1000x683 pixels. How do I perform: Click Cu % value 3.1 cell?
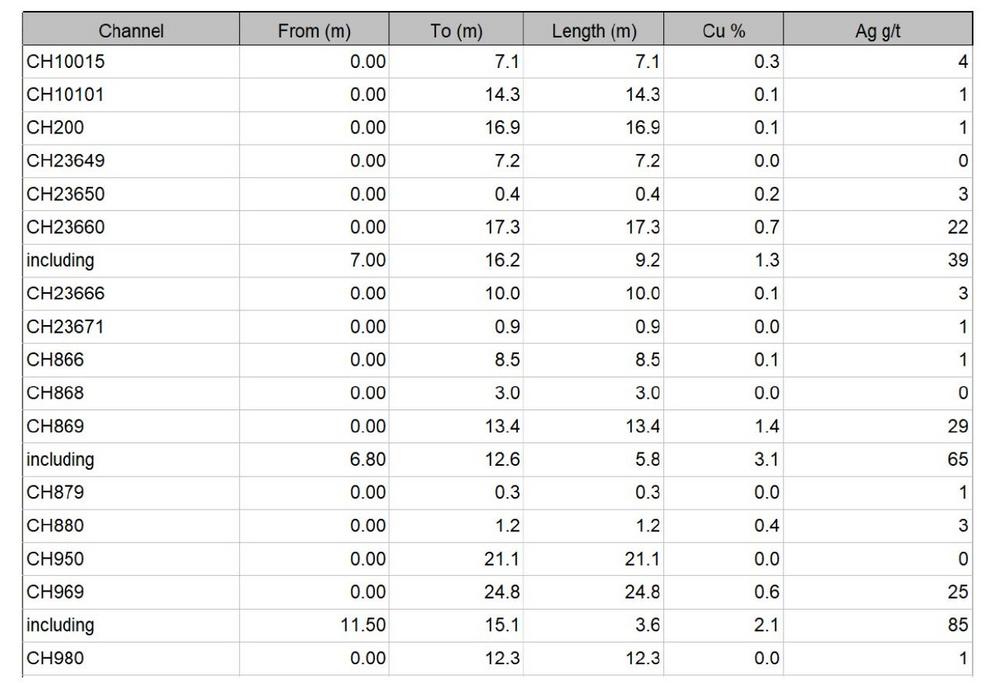click(x=723, y=460)
